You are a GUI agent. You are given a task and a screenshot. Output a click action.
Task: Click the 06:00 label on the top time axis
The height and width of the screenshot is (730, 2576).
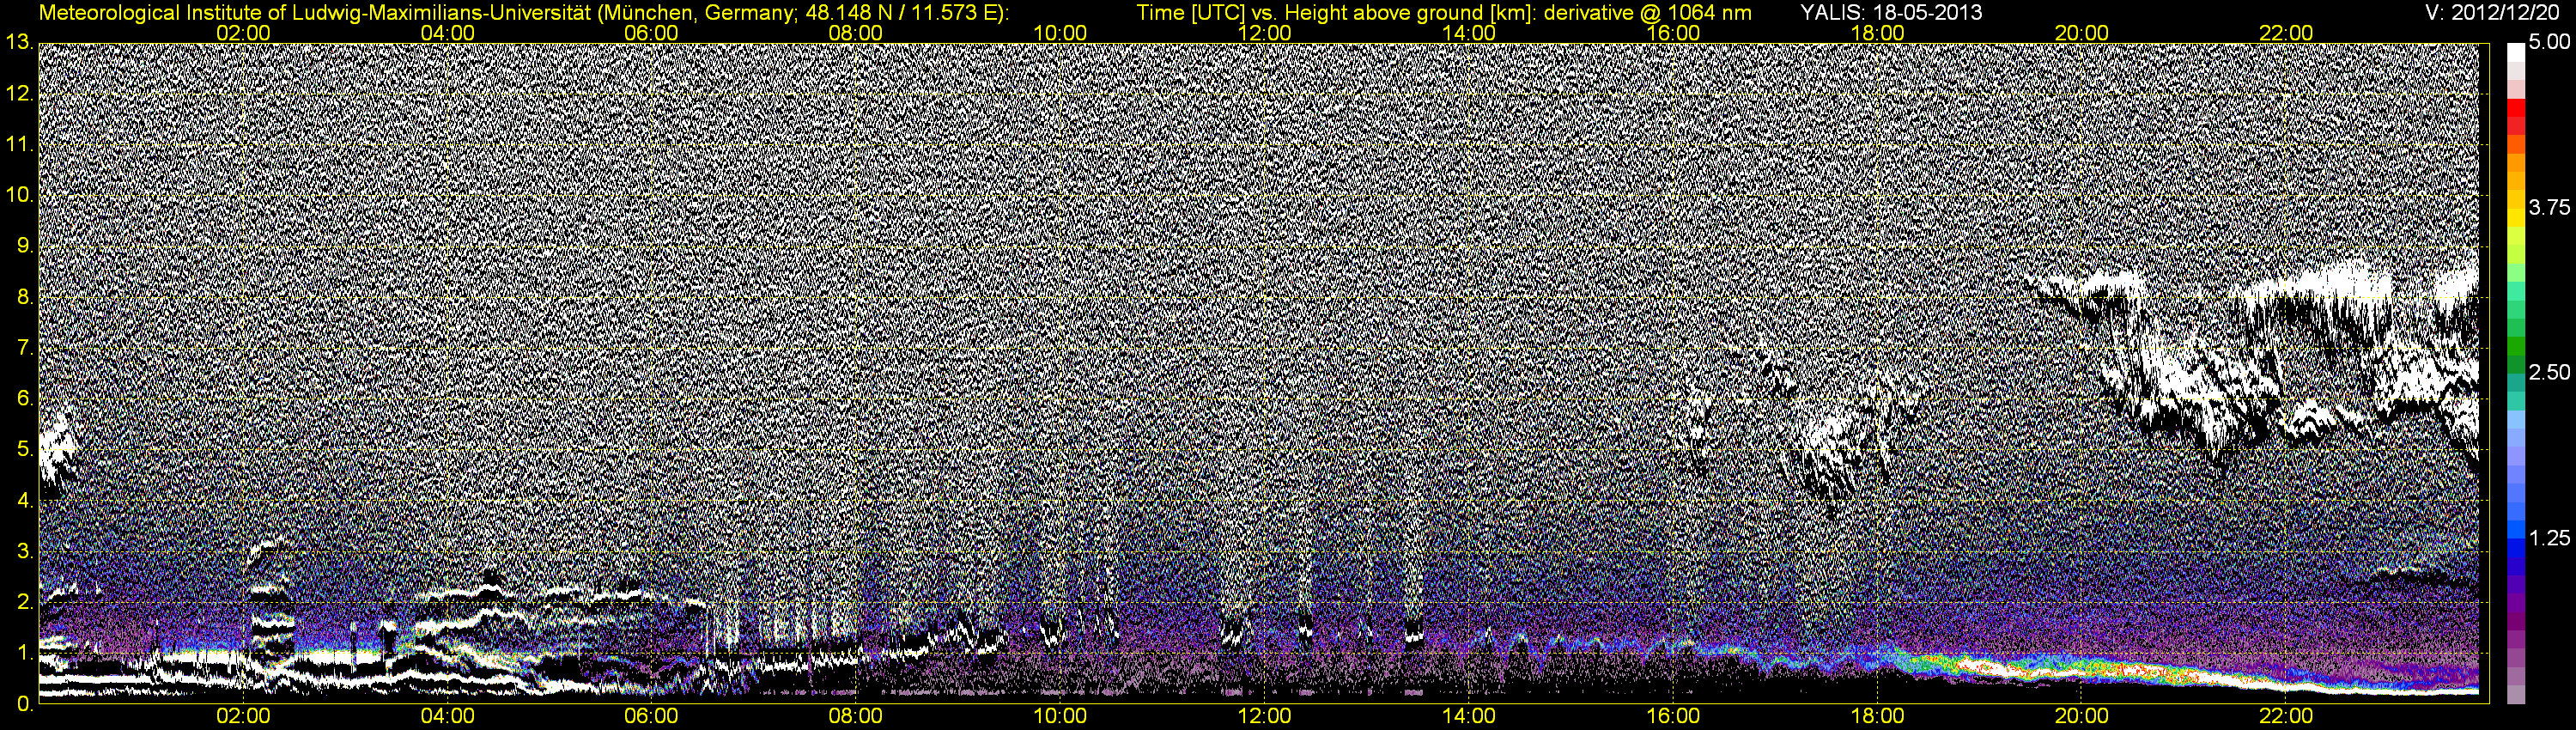click(652, 33)
